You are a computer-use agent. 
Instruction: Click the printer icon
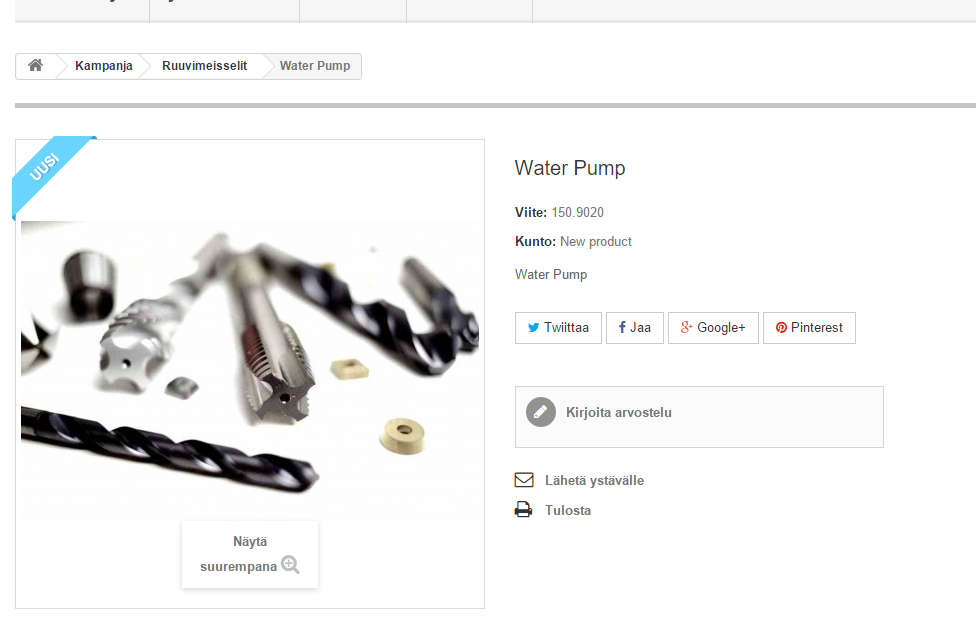(x=523, y=510)
